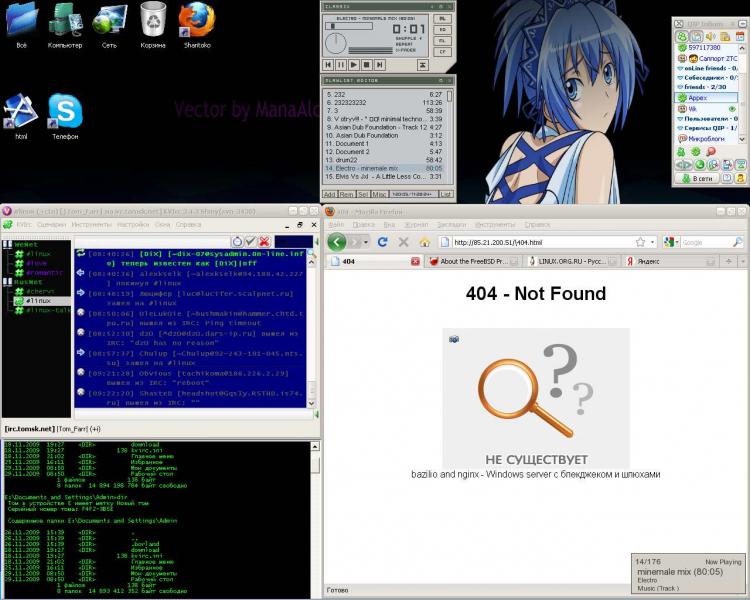Open the Sel menu in the playlist editor
The width and height of the screenshot is (750, 600).
click(363, 194)
